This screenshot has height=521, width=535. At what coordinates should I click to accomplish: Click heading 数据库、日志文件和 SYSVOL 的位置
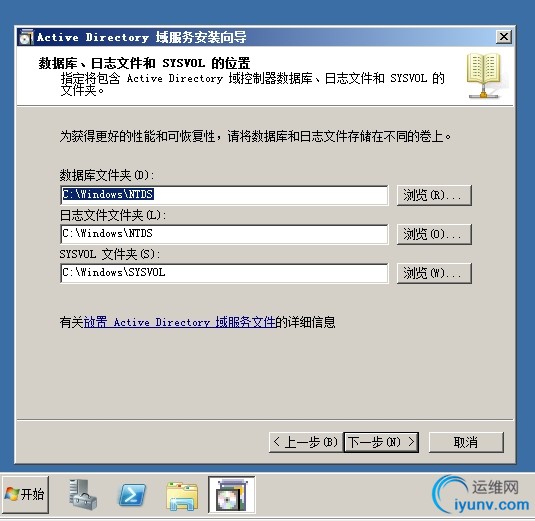pos(144,63)
